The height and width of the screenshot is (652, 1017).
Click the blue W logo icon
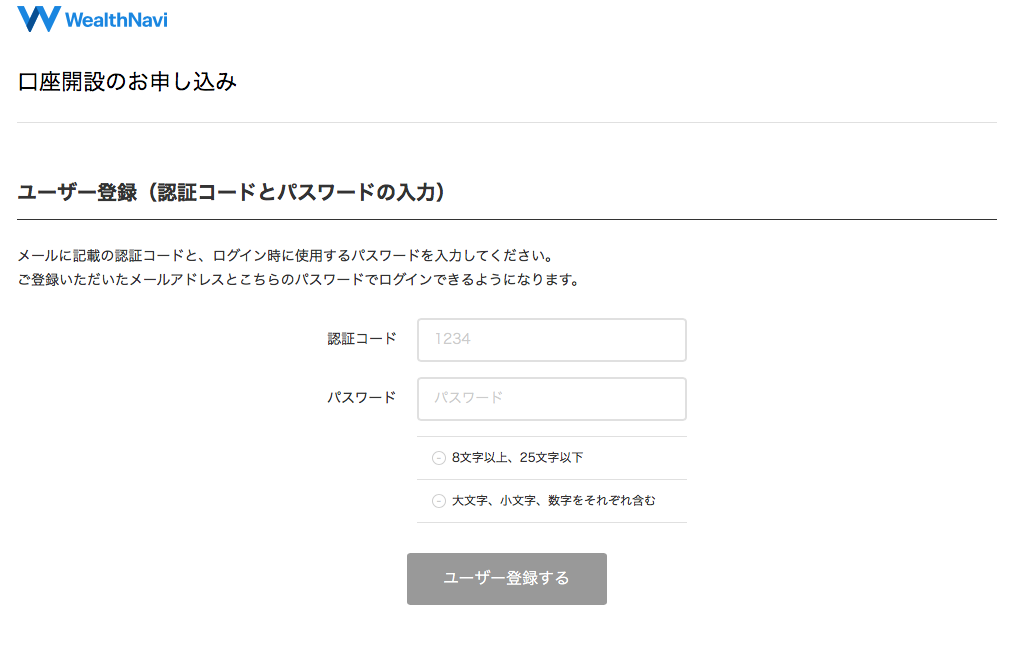coord(39,19)
